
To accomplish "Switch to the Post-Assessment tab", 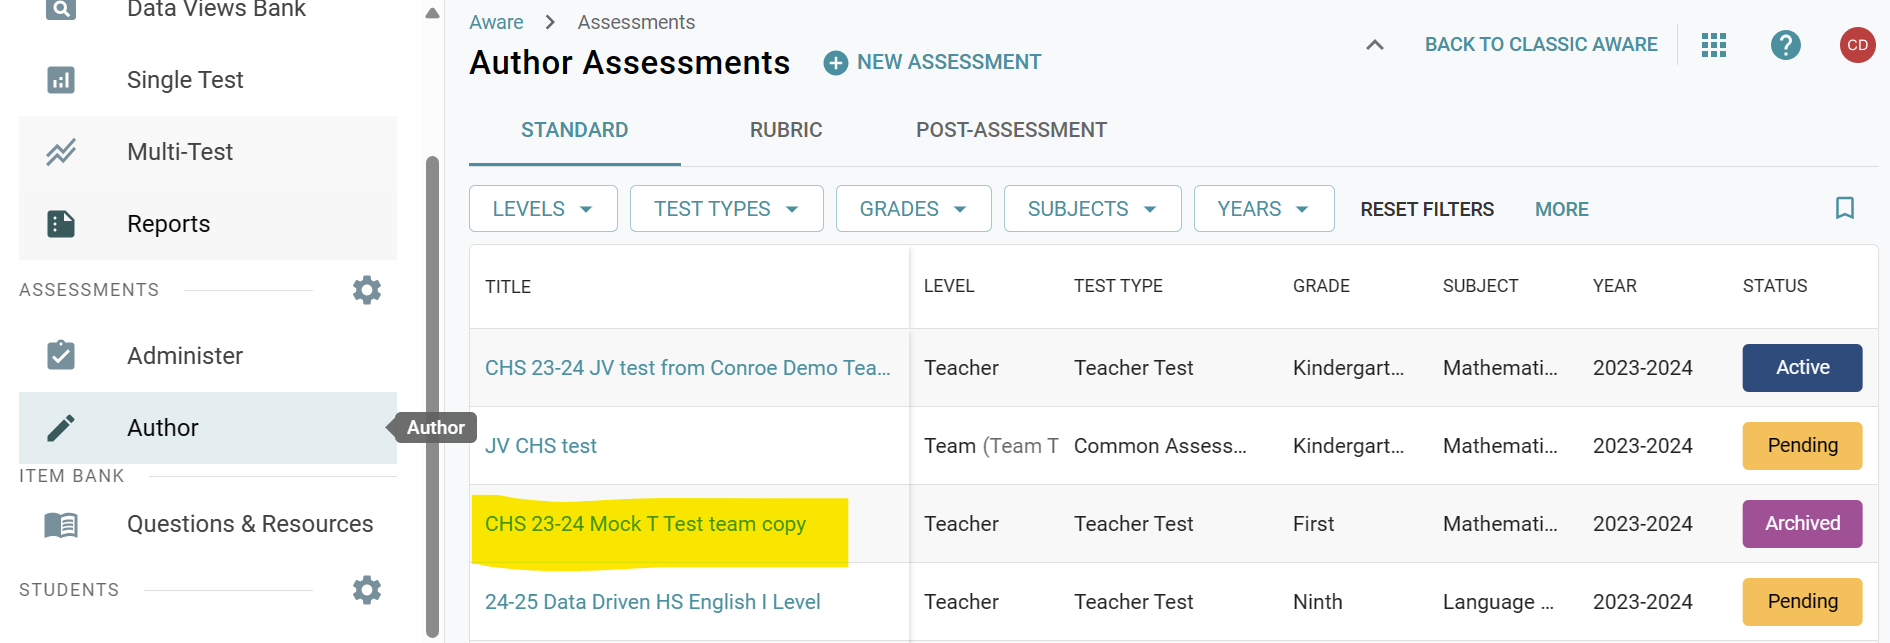I will point(1011,130).
